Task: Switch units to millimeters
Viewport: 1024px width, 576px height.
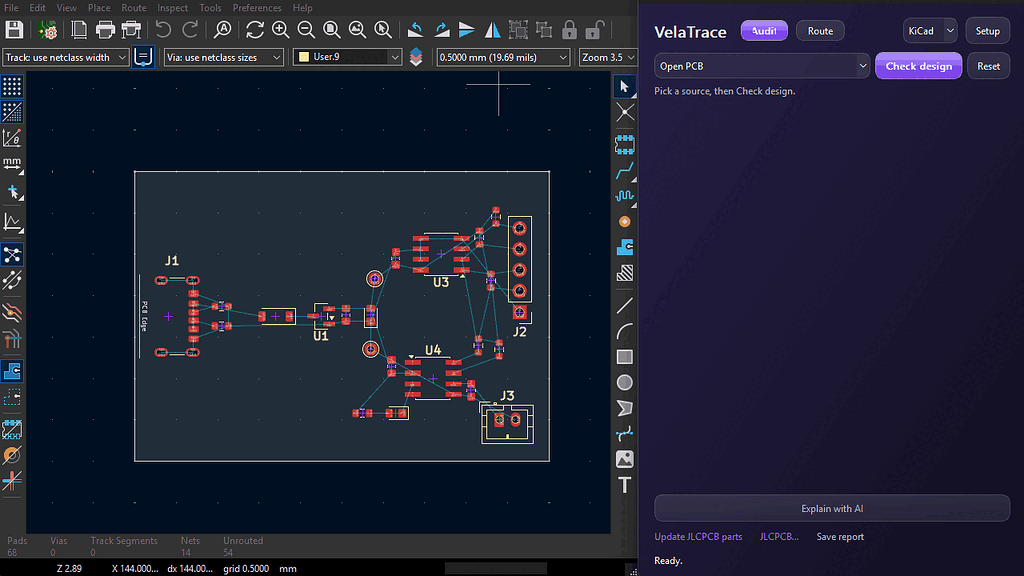Action: tap(12, 164)
